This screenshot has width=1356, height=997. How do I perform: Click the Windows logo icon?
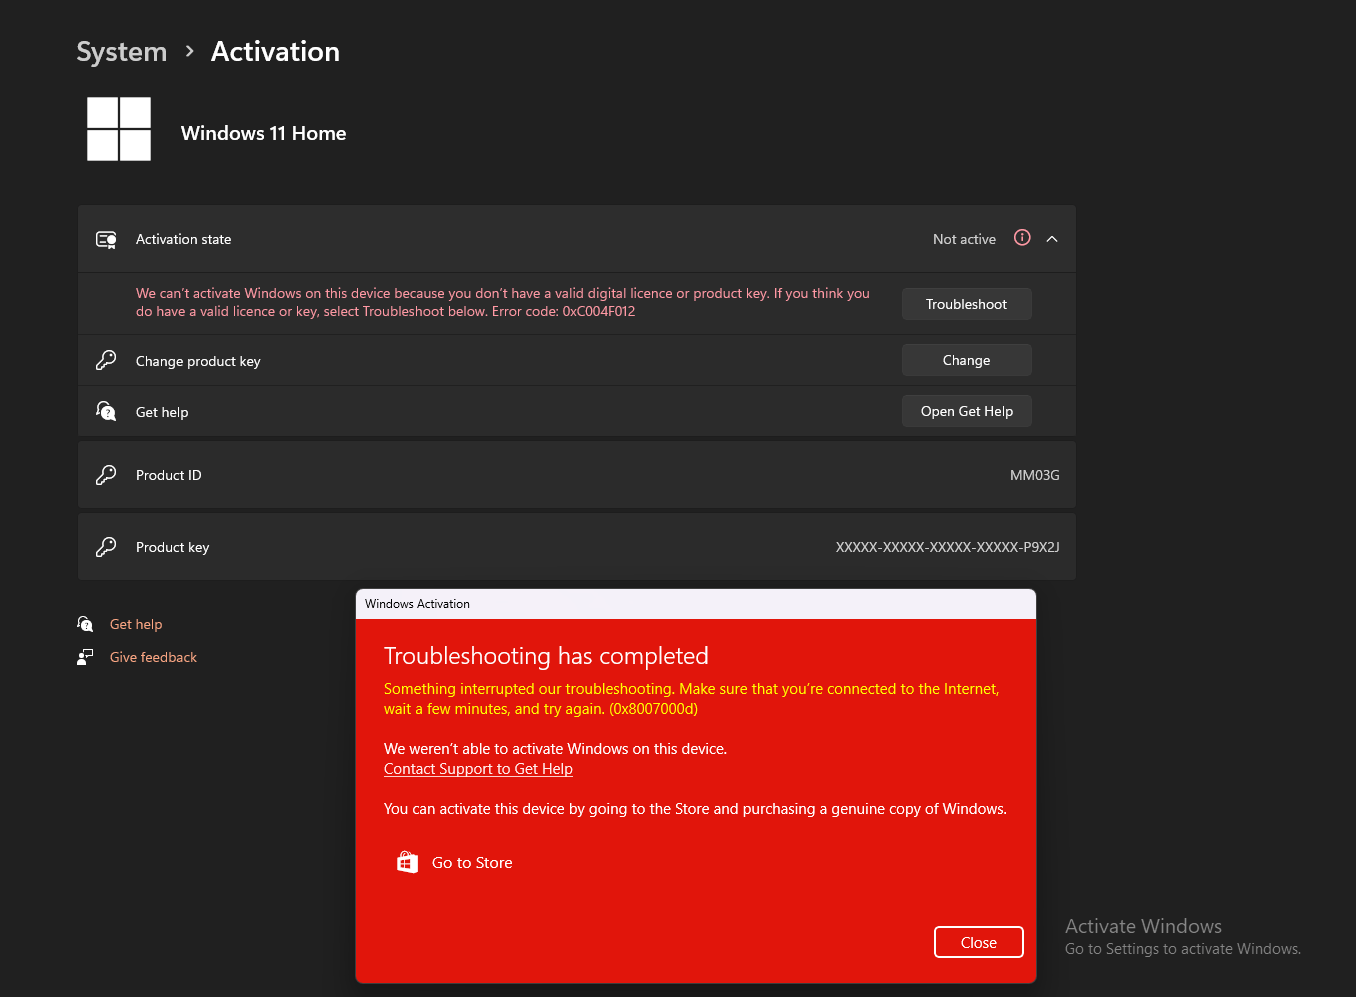click(119, 129)
